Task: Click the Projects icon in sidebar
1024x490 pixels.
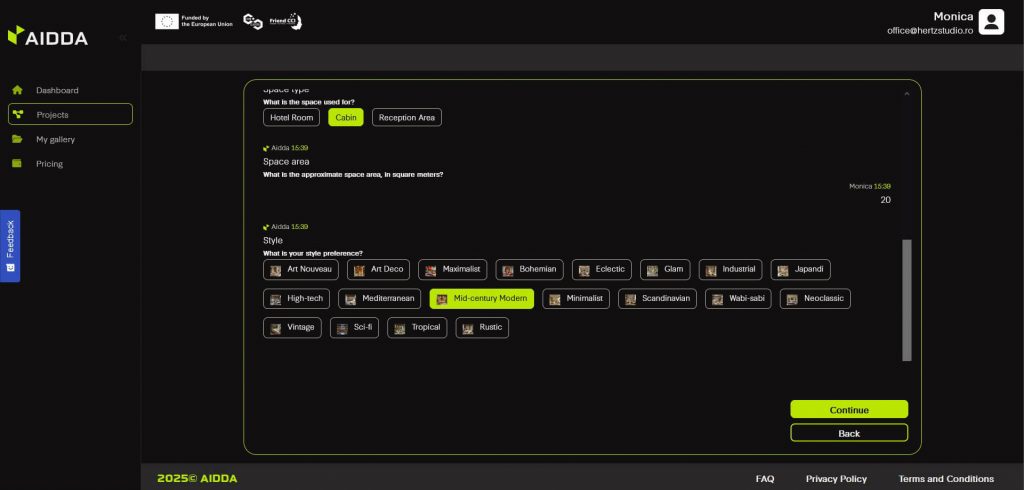Action: click(x=18, y=115)
